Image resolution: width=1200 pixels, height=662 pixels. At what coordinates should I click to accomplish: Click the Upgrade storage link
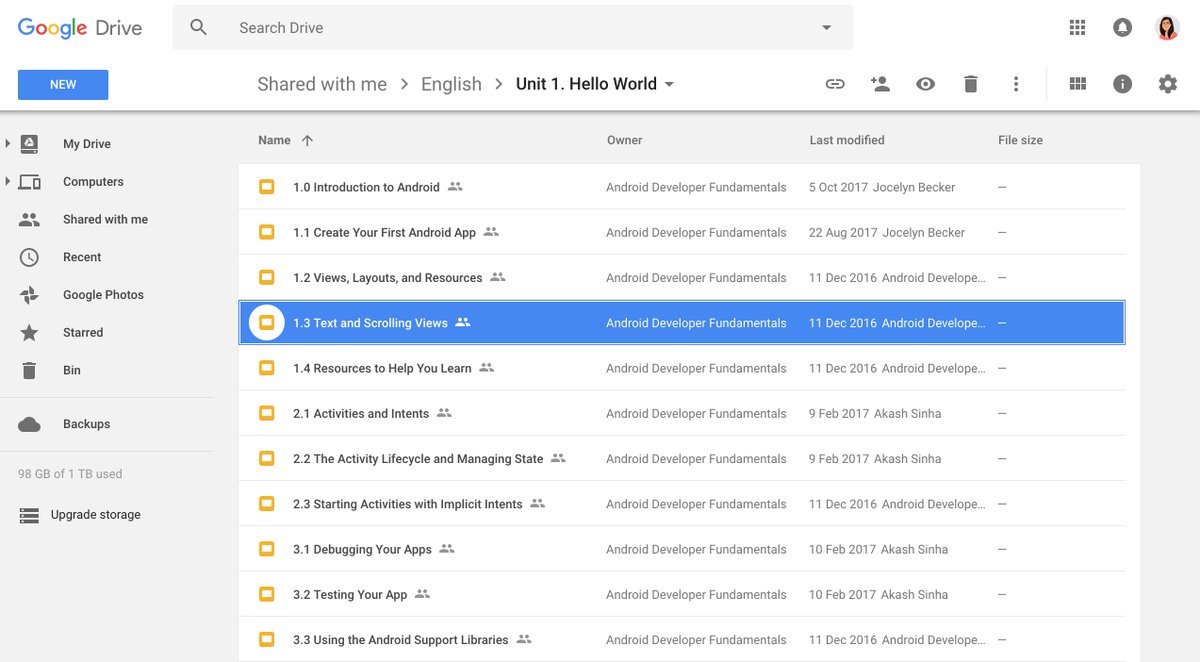coord(96,515)
